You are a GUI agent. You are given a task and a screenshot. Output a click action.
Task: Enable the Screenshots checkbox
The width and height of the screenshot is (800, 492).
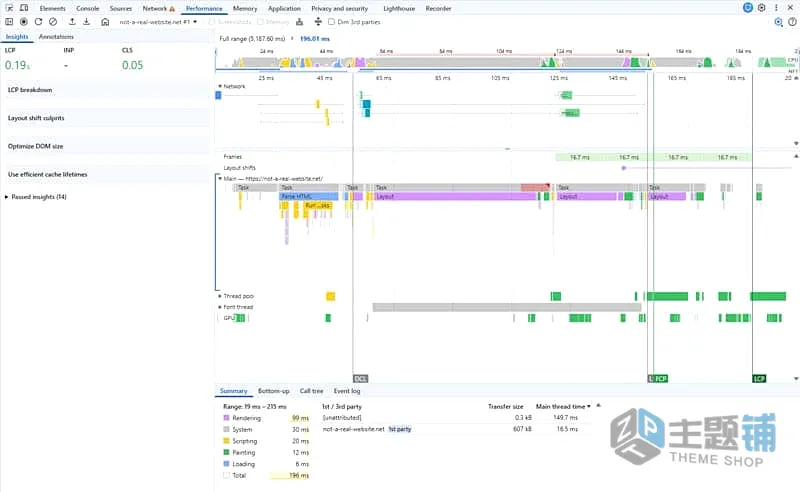coord(211,22)
